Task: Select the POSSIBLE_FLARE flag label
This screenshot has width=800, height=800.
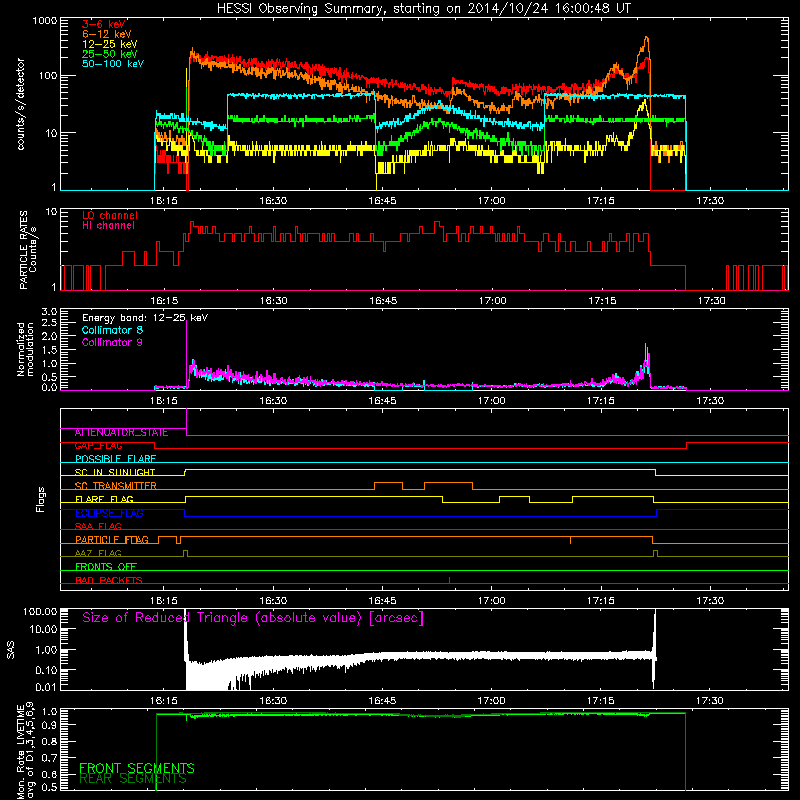Action: 115,459
